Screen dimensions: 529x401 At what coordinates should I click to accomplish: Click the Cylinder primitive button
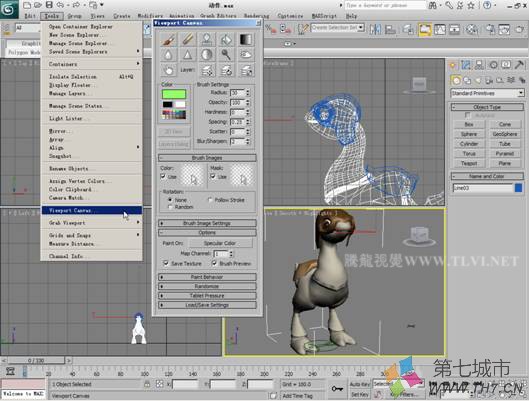[469, 144]
